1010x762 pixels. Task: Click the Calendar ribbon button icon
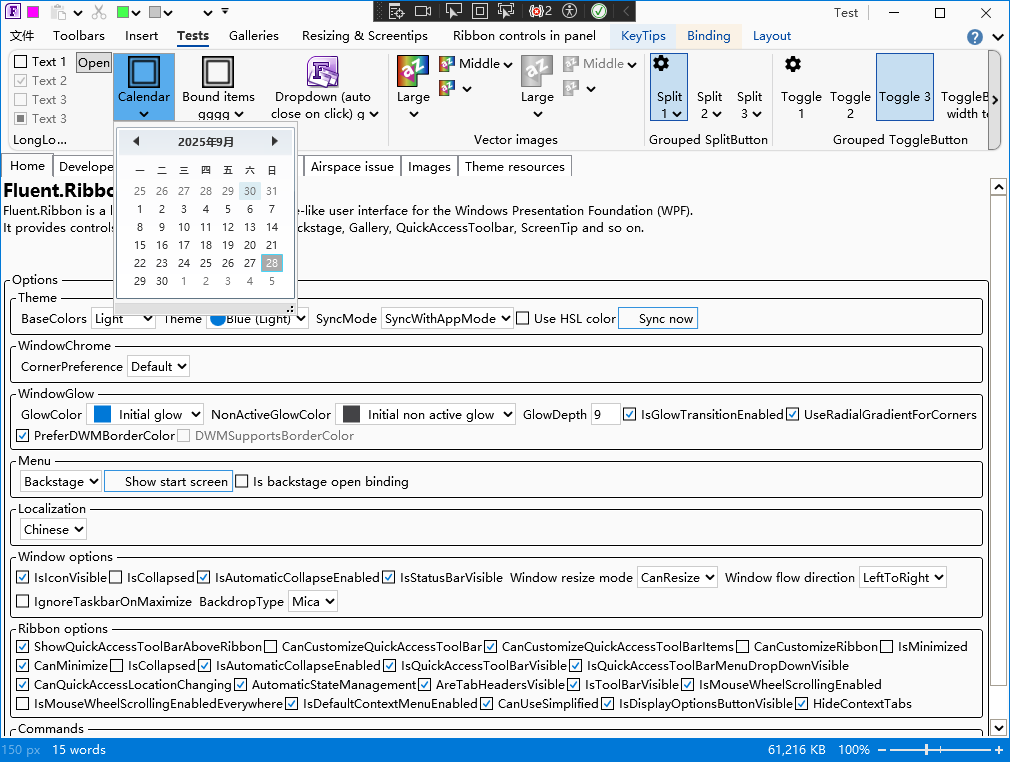coord(144,71)
